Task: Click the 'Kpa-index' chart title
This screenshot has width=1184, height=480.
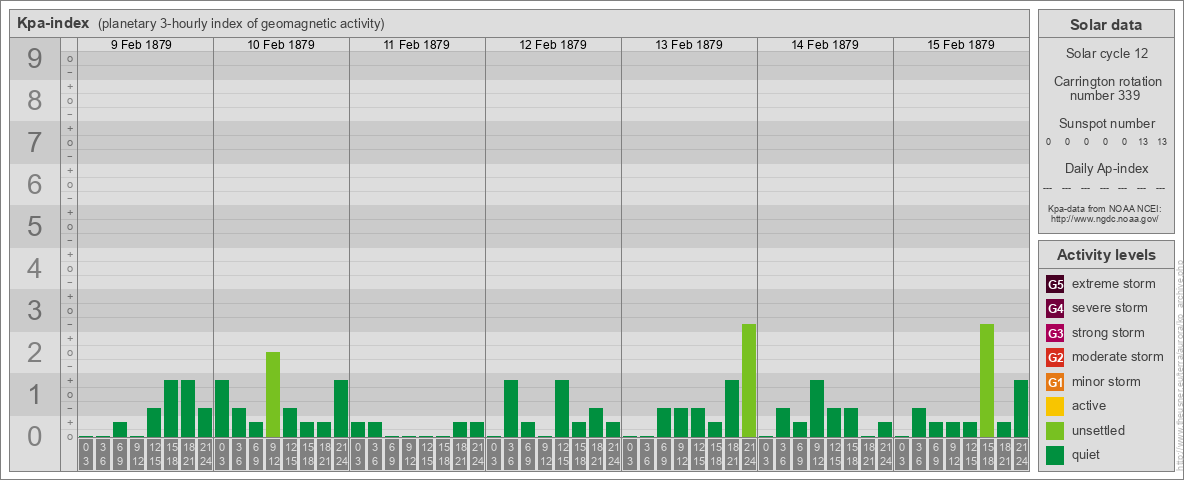Action: pos(53,23)
